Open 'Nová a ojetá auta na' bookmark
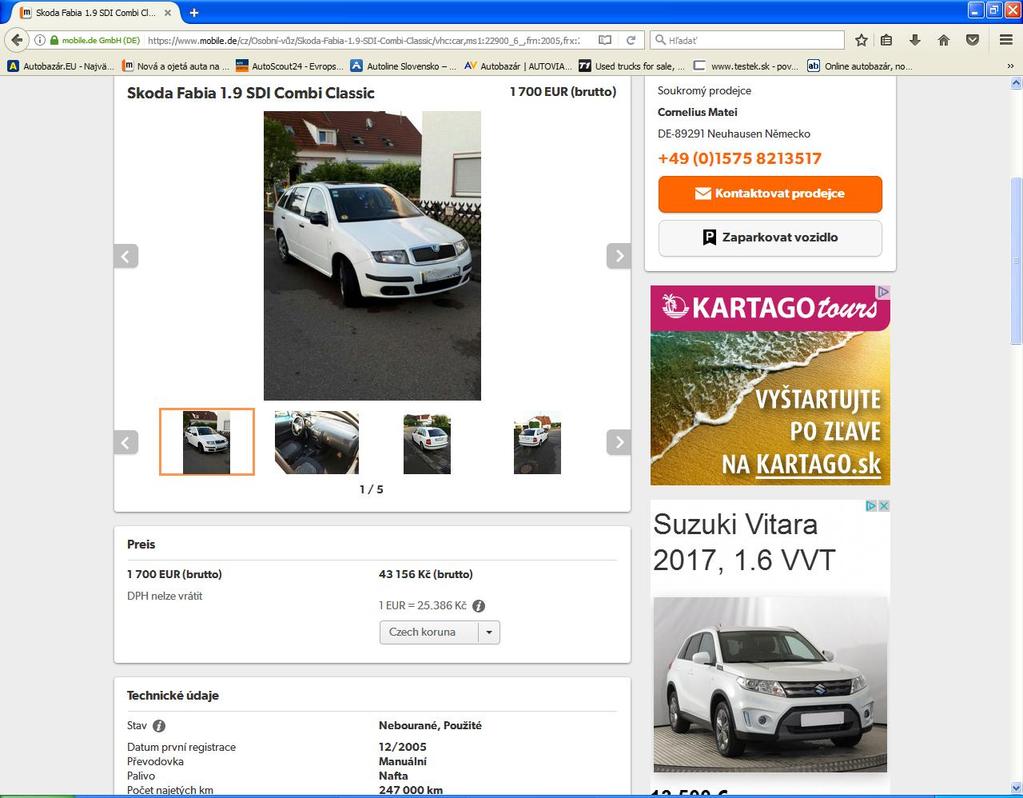 176,66
